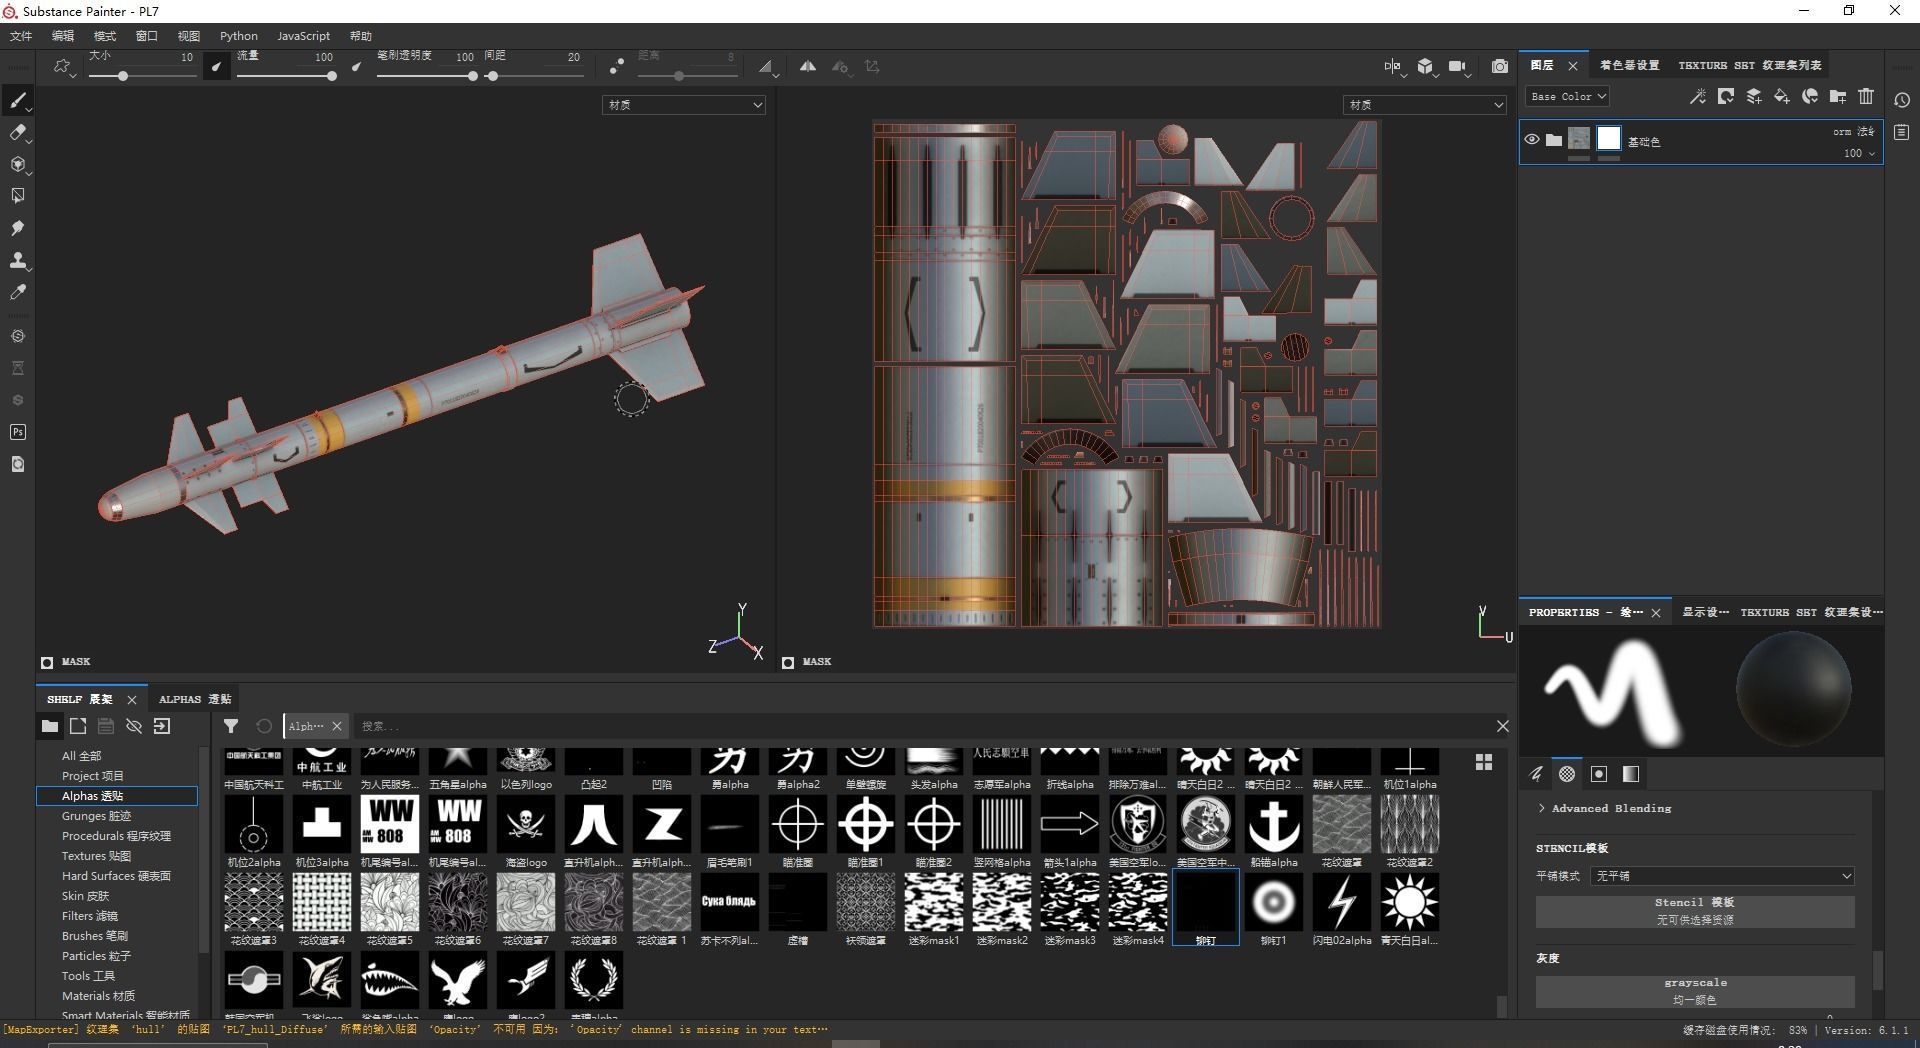Toggle the shelf hide-links eye-slash icon
This screenshot has height=1048, width=1920.
point(134,726)
